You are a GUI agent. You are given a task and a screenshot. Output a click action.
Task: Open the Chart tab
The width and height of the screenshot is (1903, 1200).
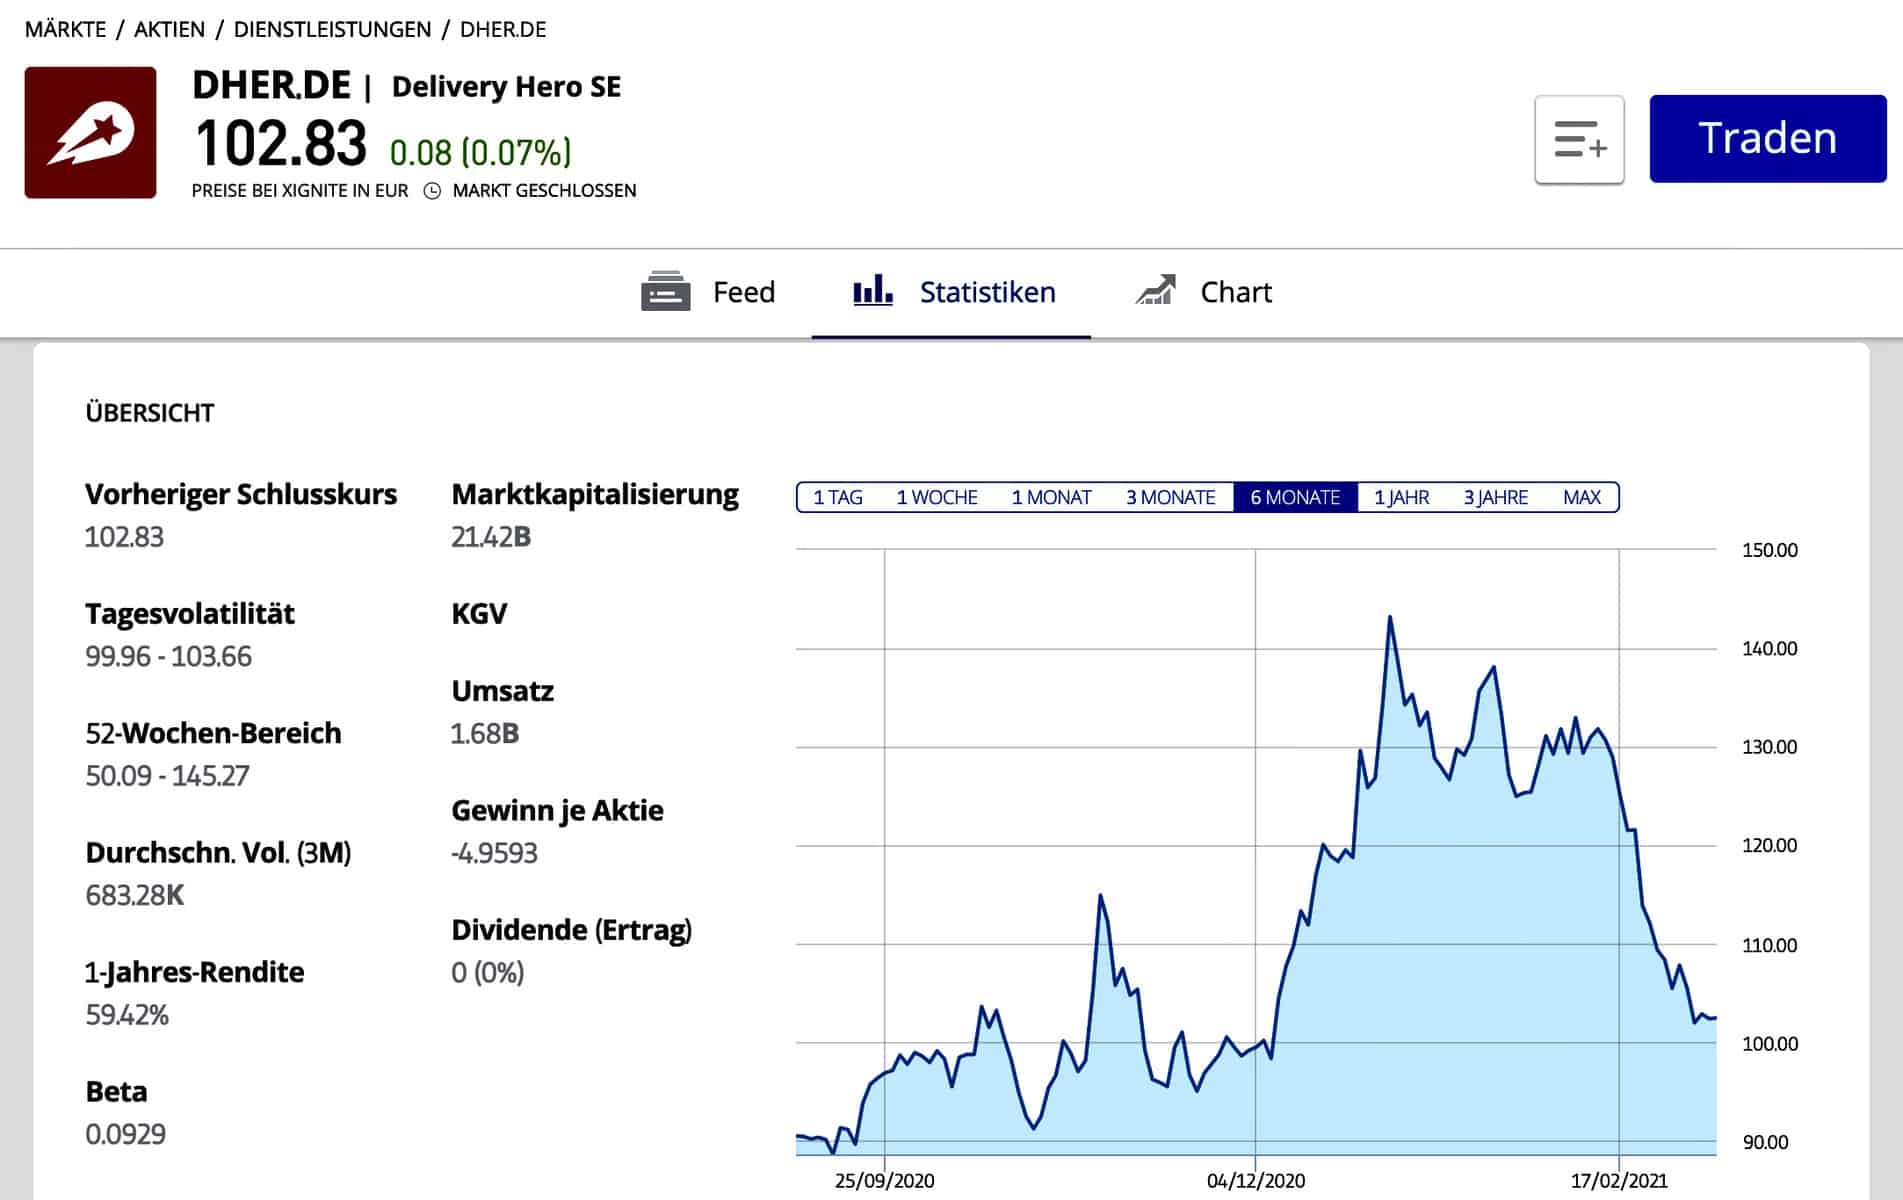click(x=1204, y=292)
